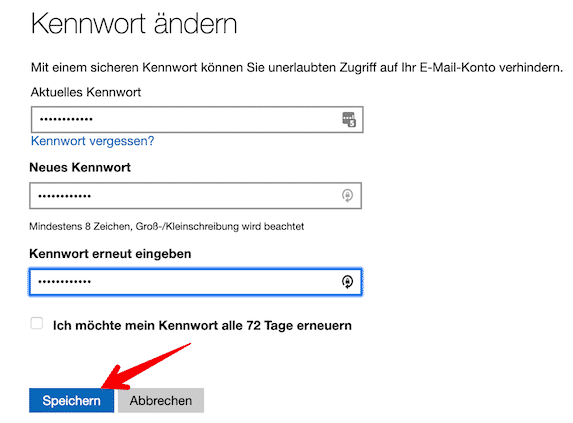Focus the Aktuelles Kennwort input field
This screenshot has width=573, height=423.
197,119
